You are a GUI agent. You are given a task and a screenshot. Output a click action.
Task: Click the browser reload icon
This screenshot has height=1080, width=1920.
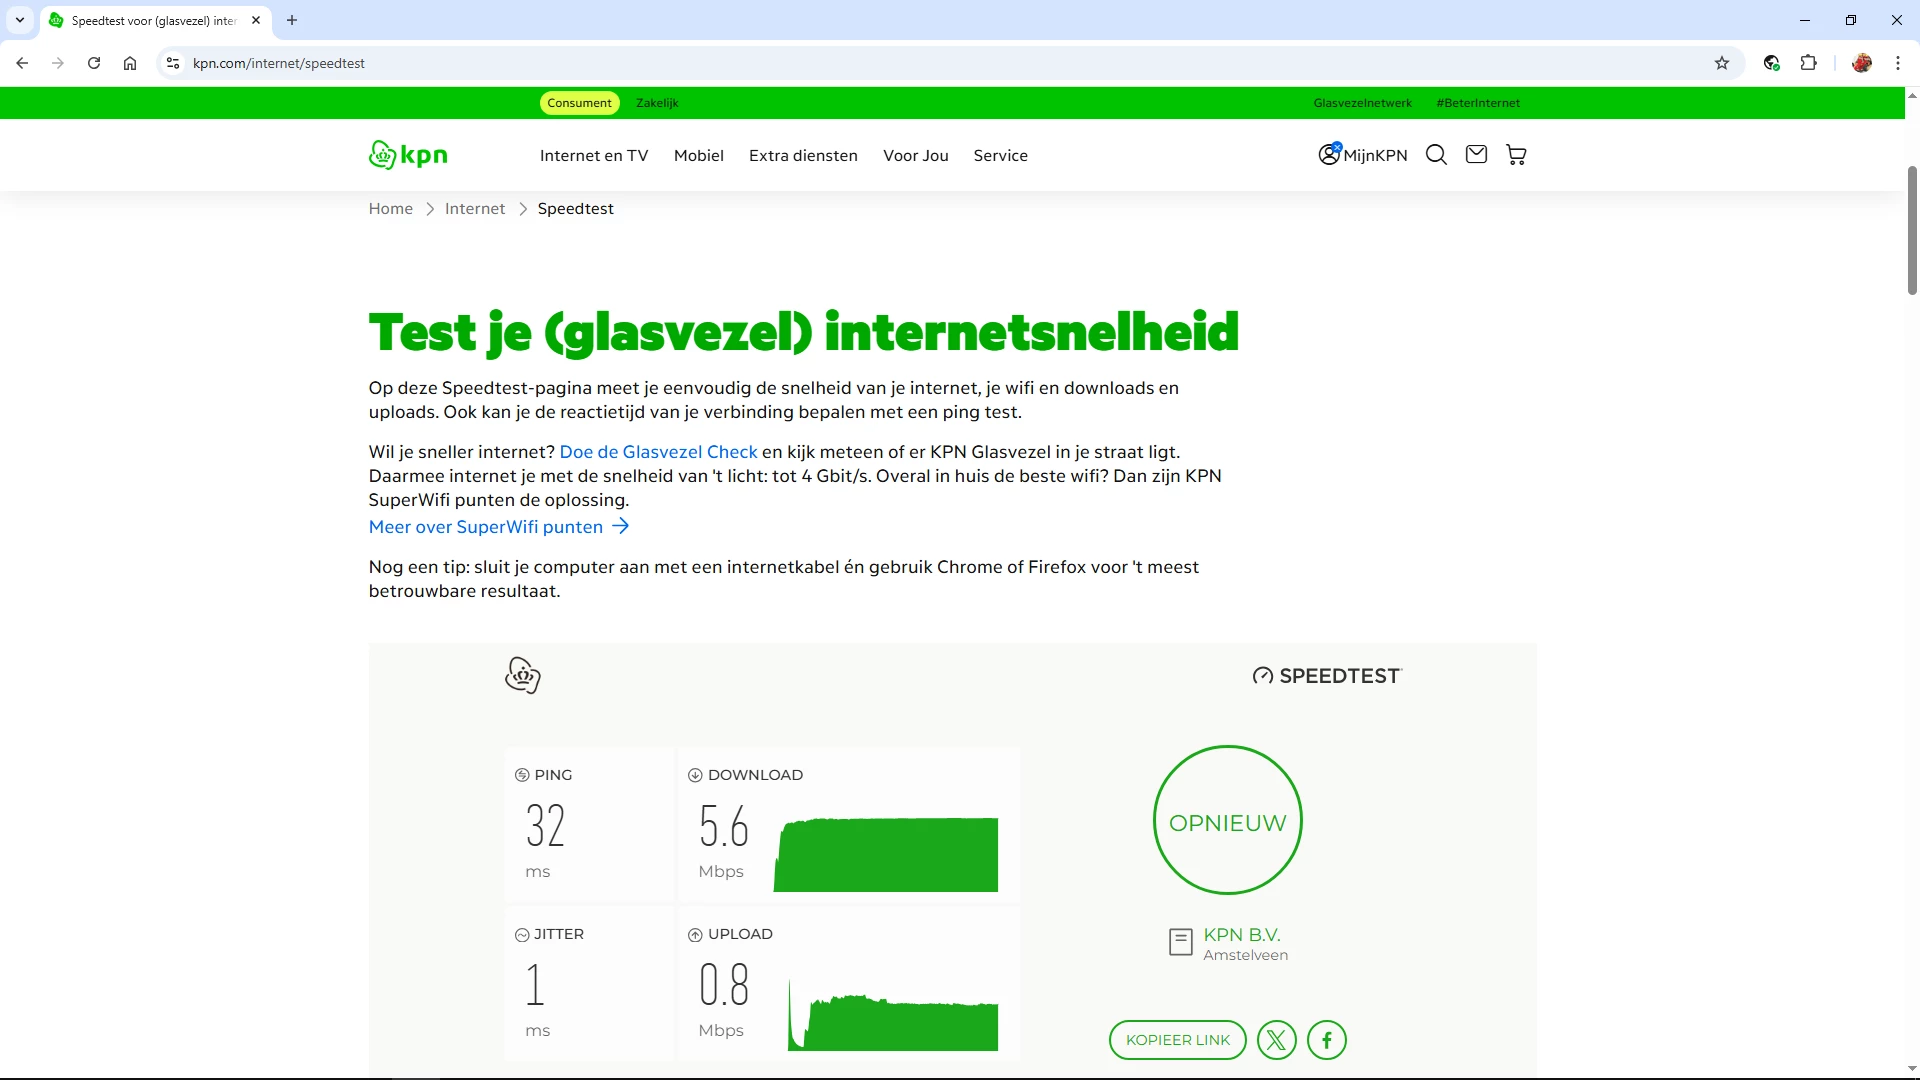click(94, 63)
